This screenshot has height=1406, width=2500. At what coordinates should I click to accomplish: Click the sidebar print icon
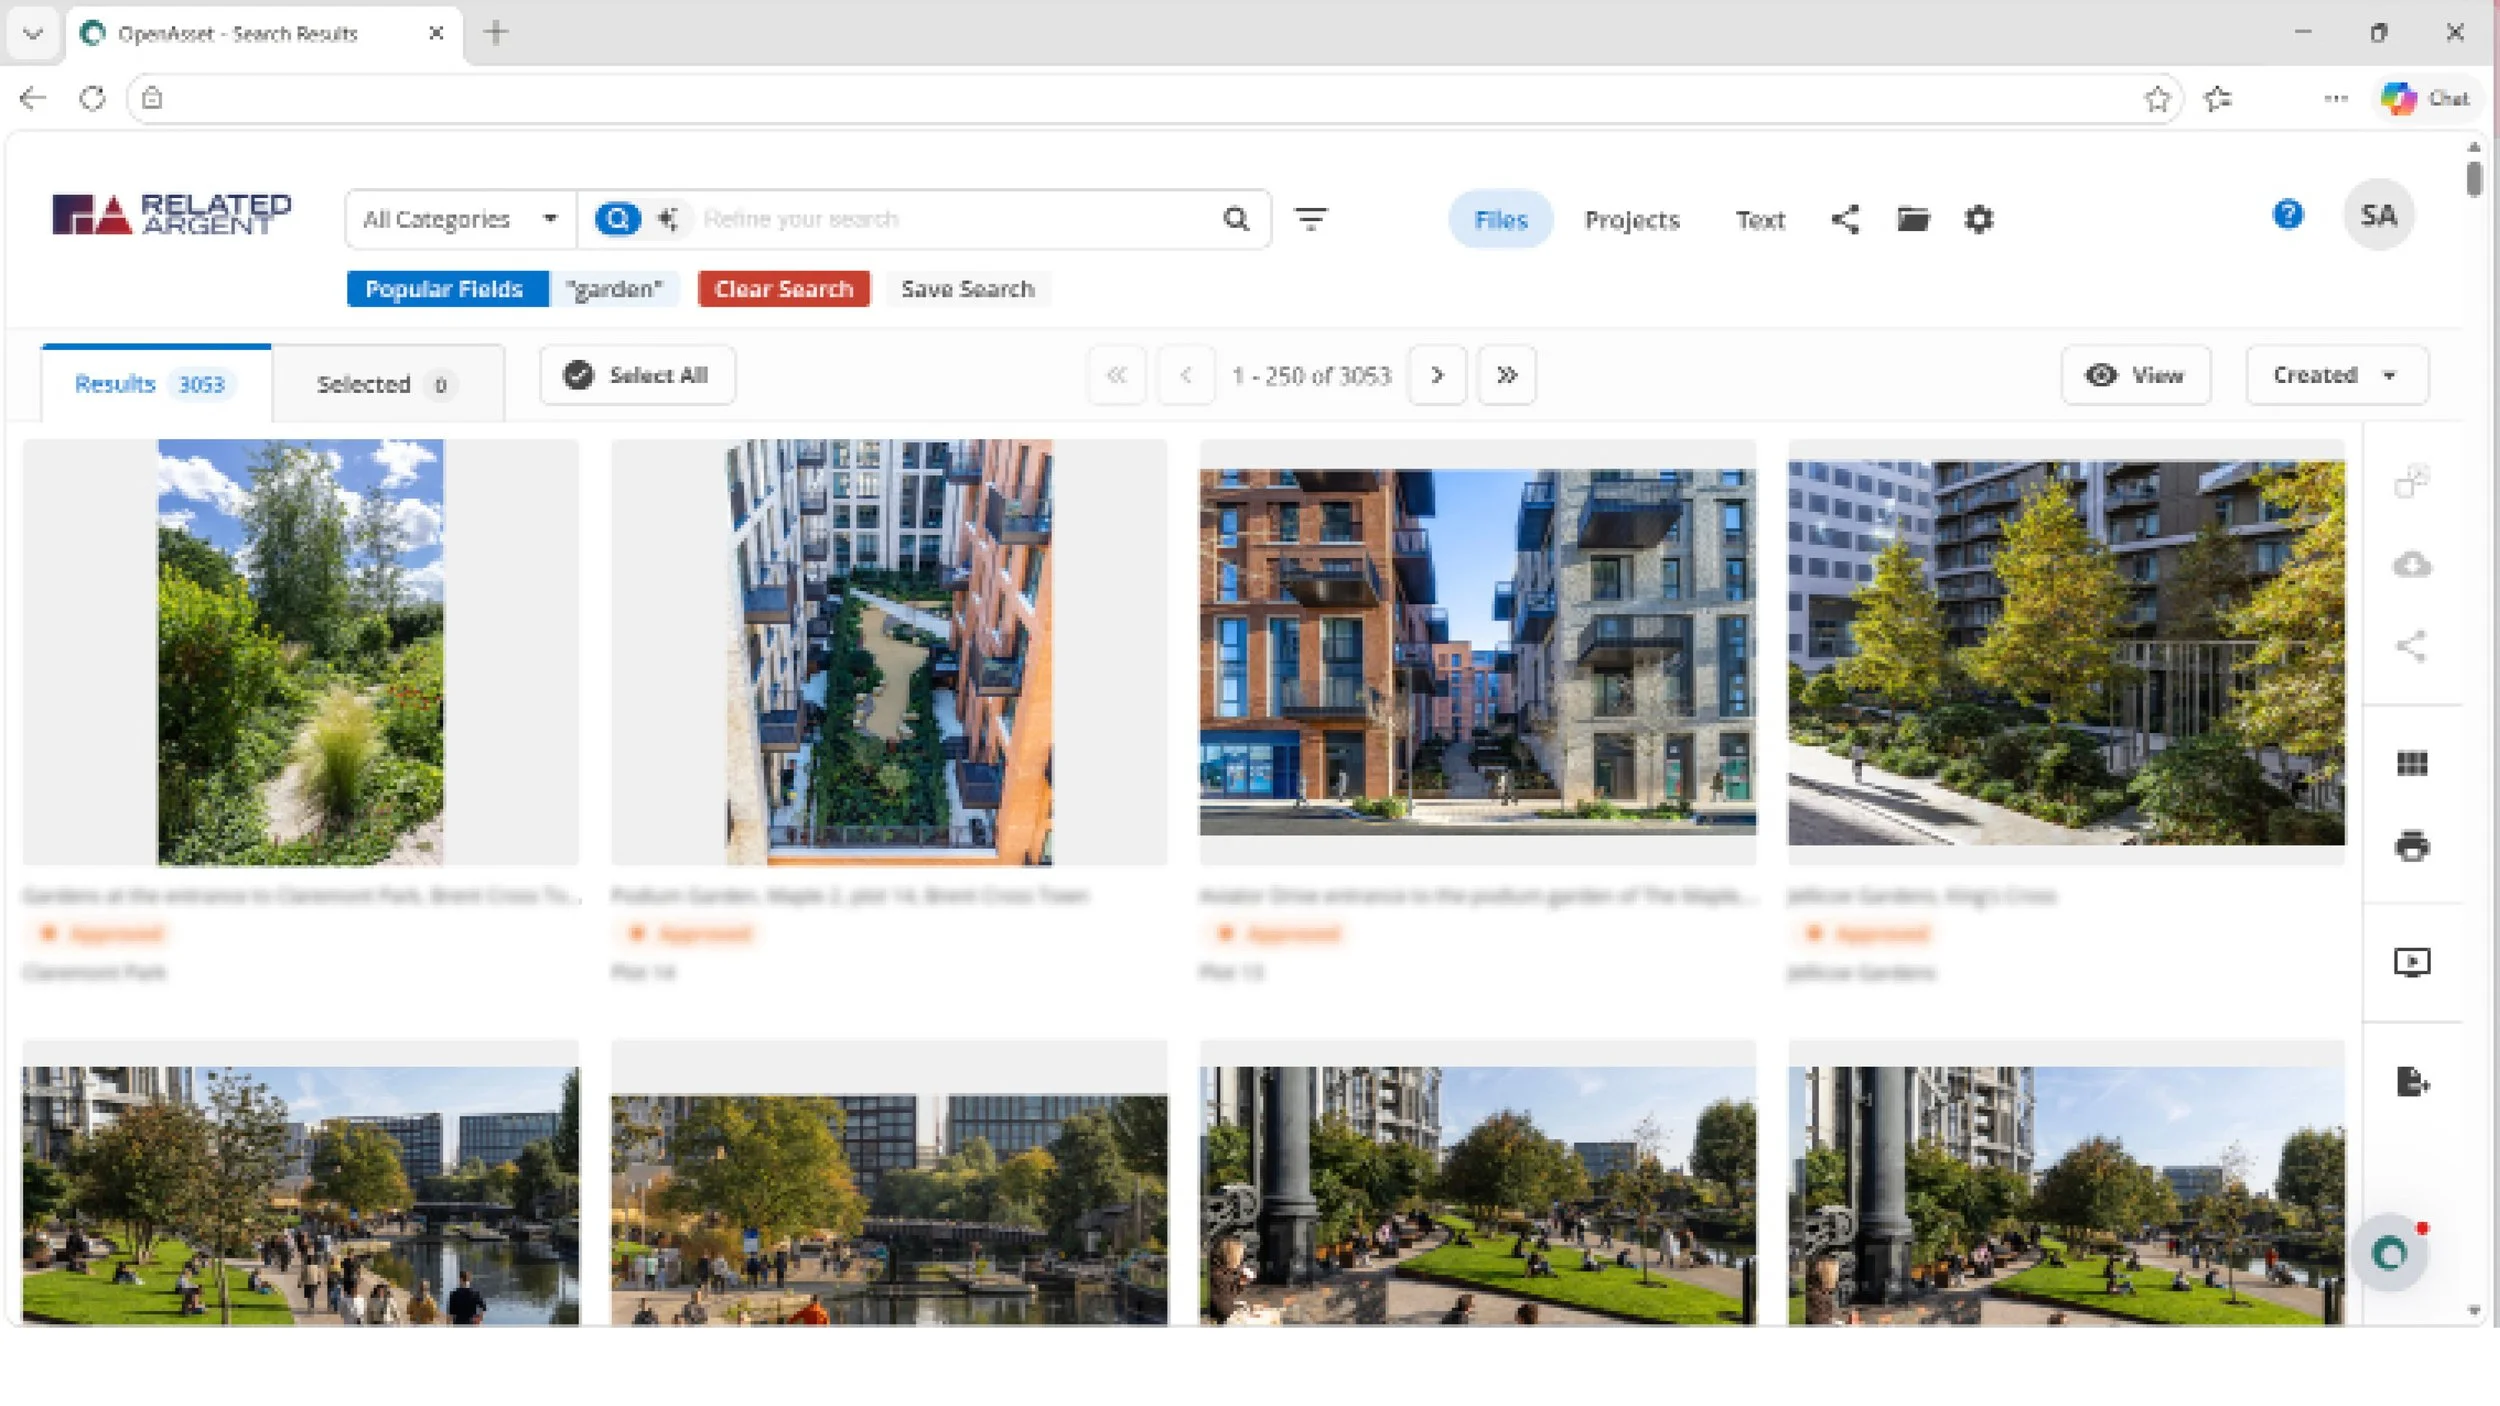tap(2412, 846)
